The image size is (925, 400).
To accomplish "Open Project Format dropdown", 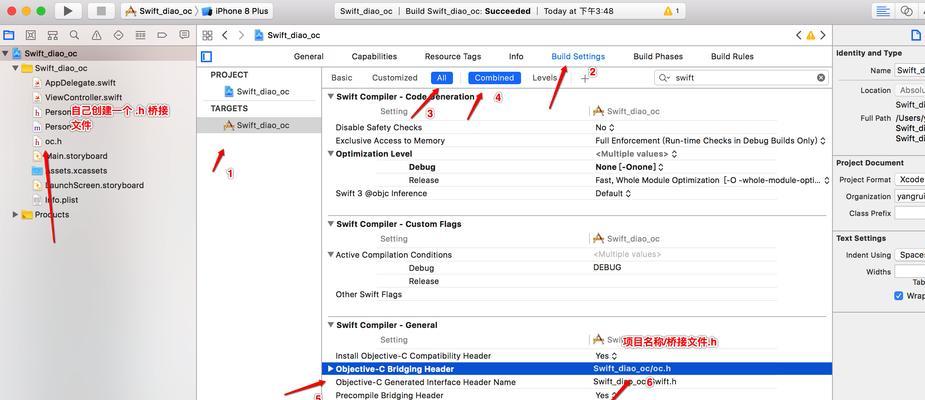I will (910, 179).
